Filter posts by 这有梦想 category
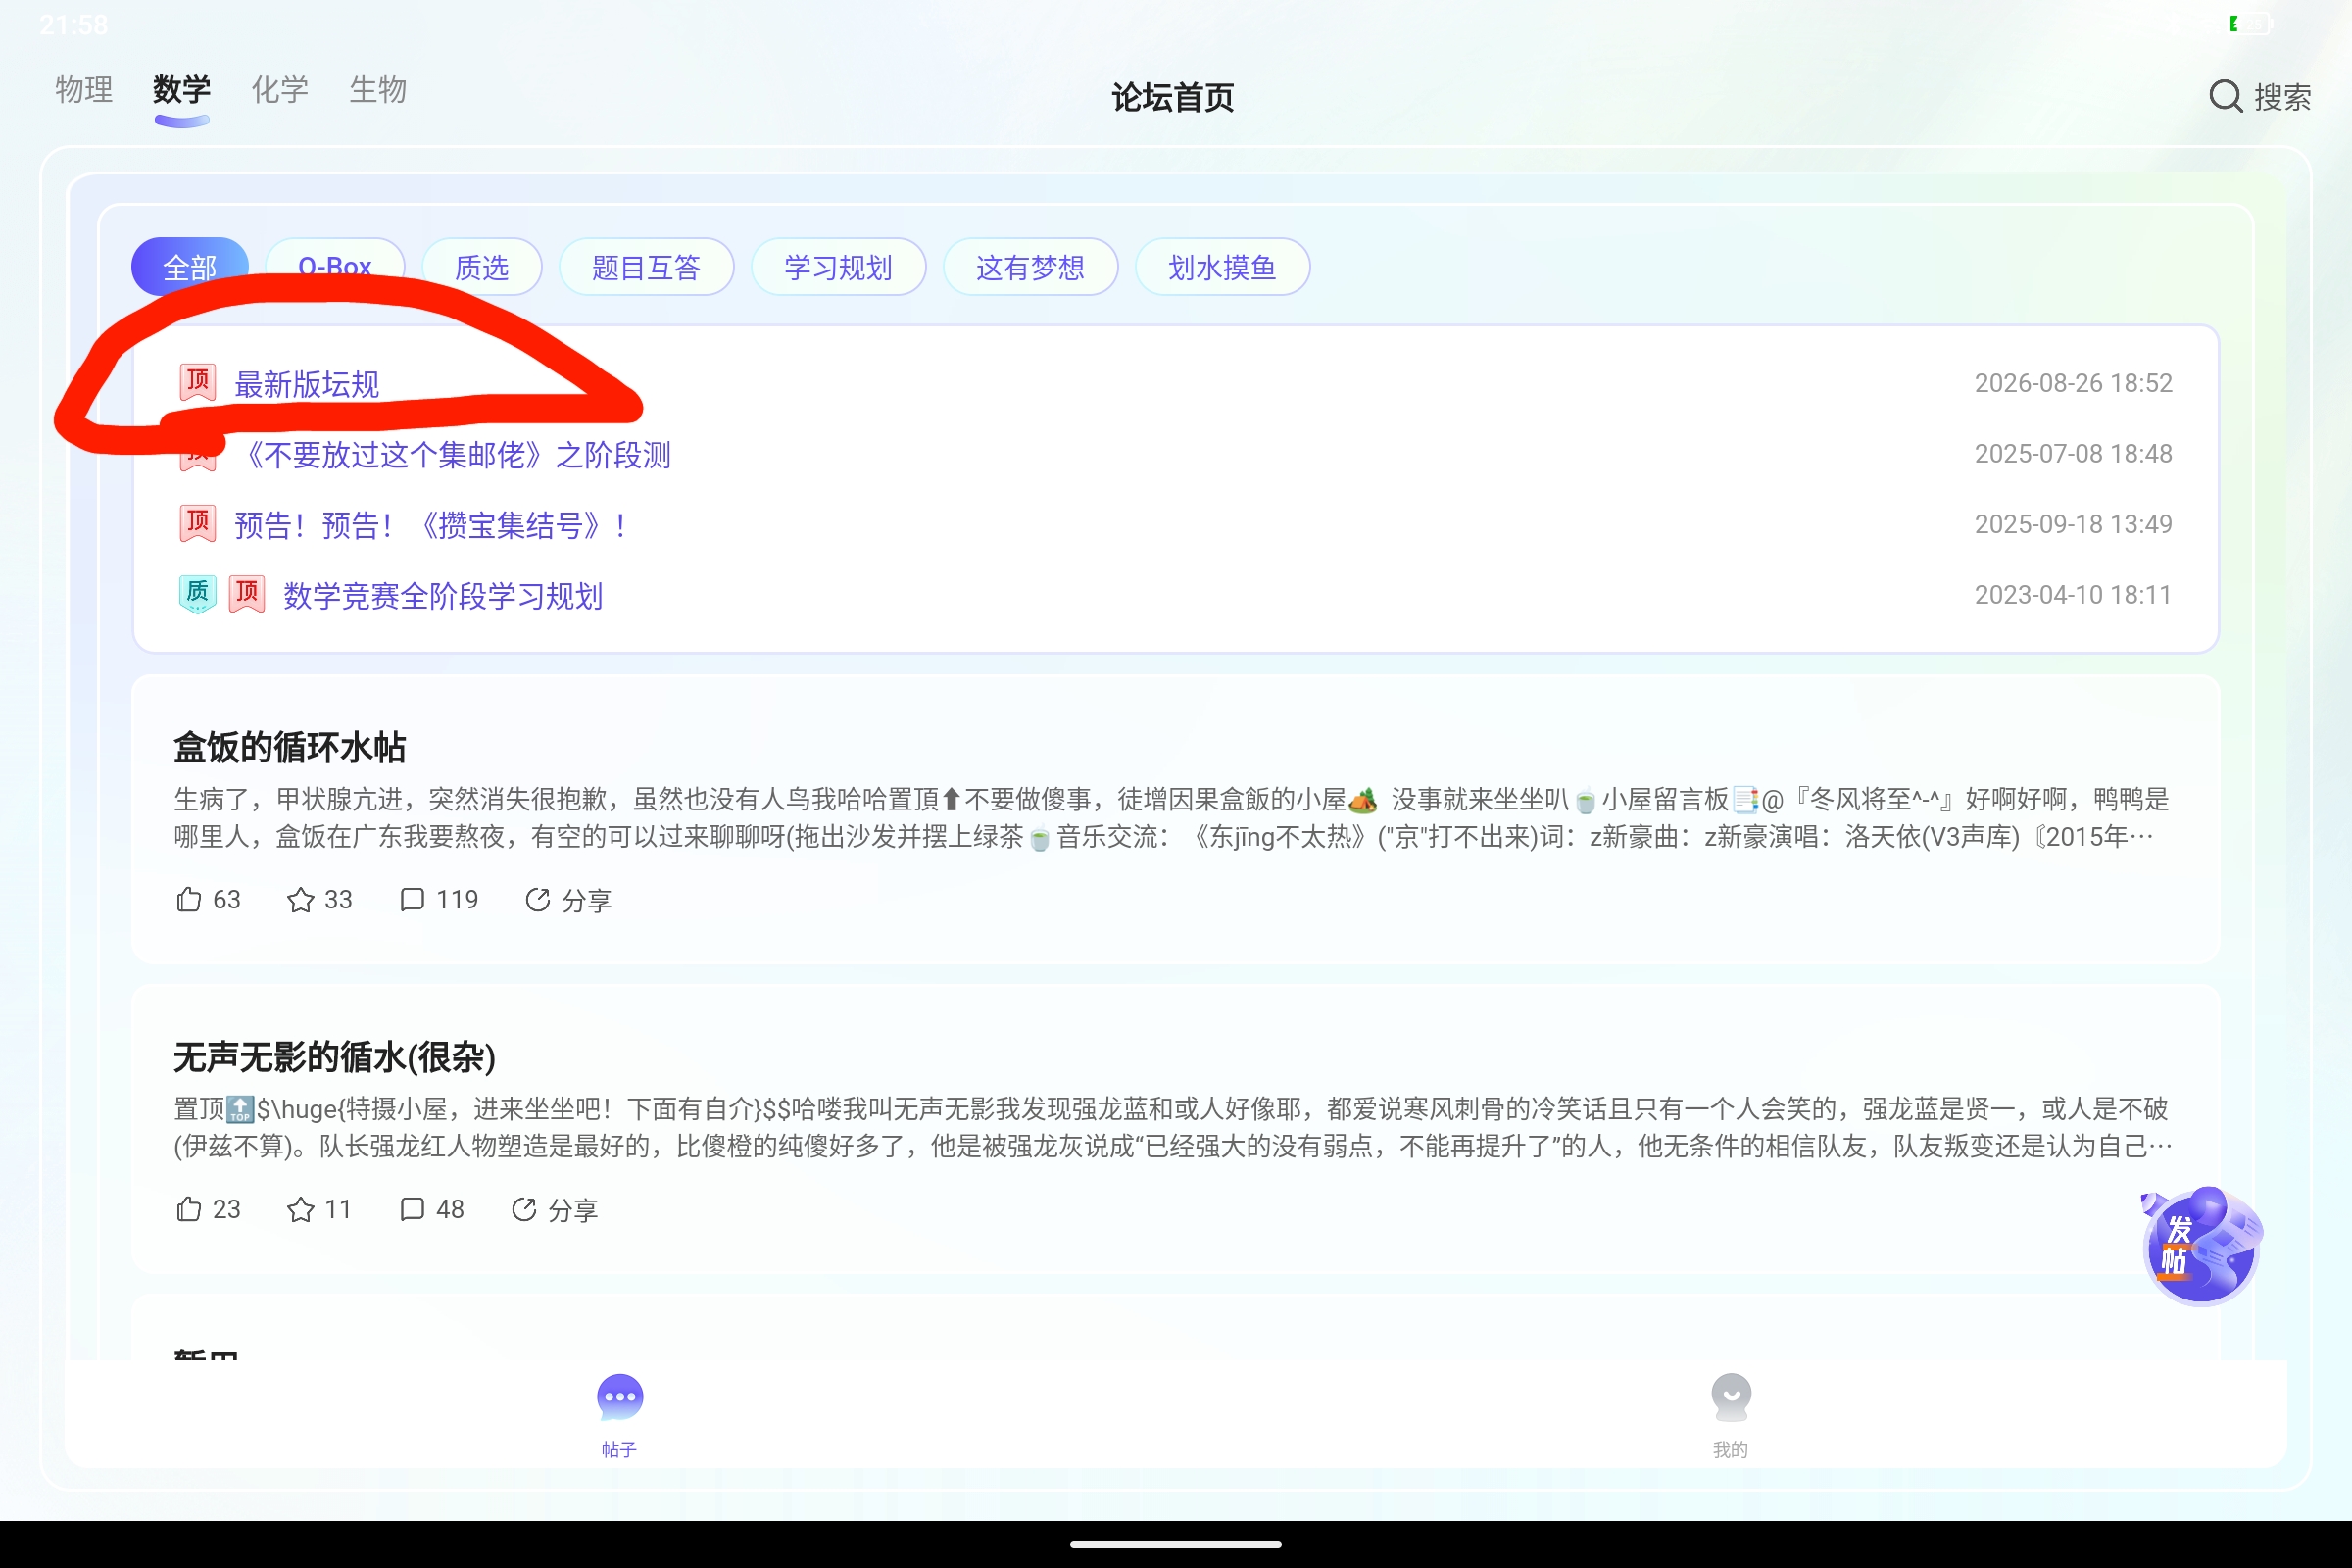 tap(1030, 266)
